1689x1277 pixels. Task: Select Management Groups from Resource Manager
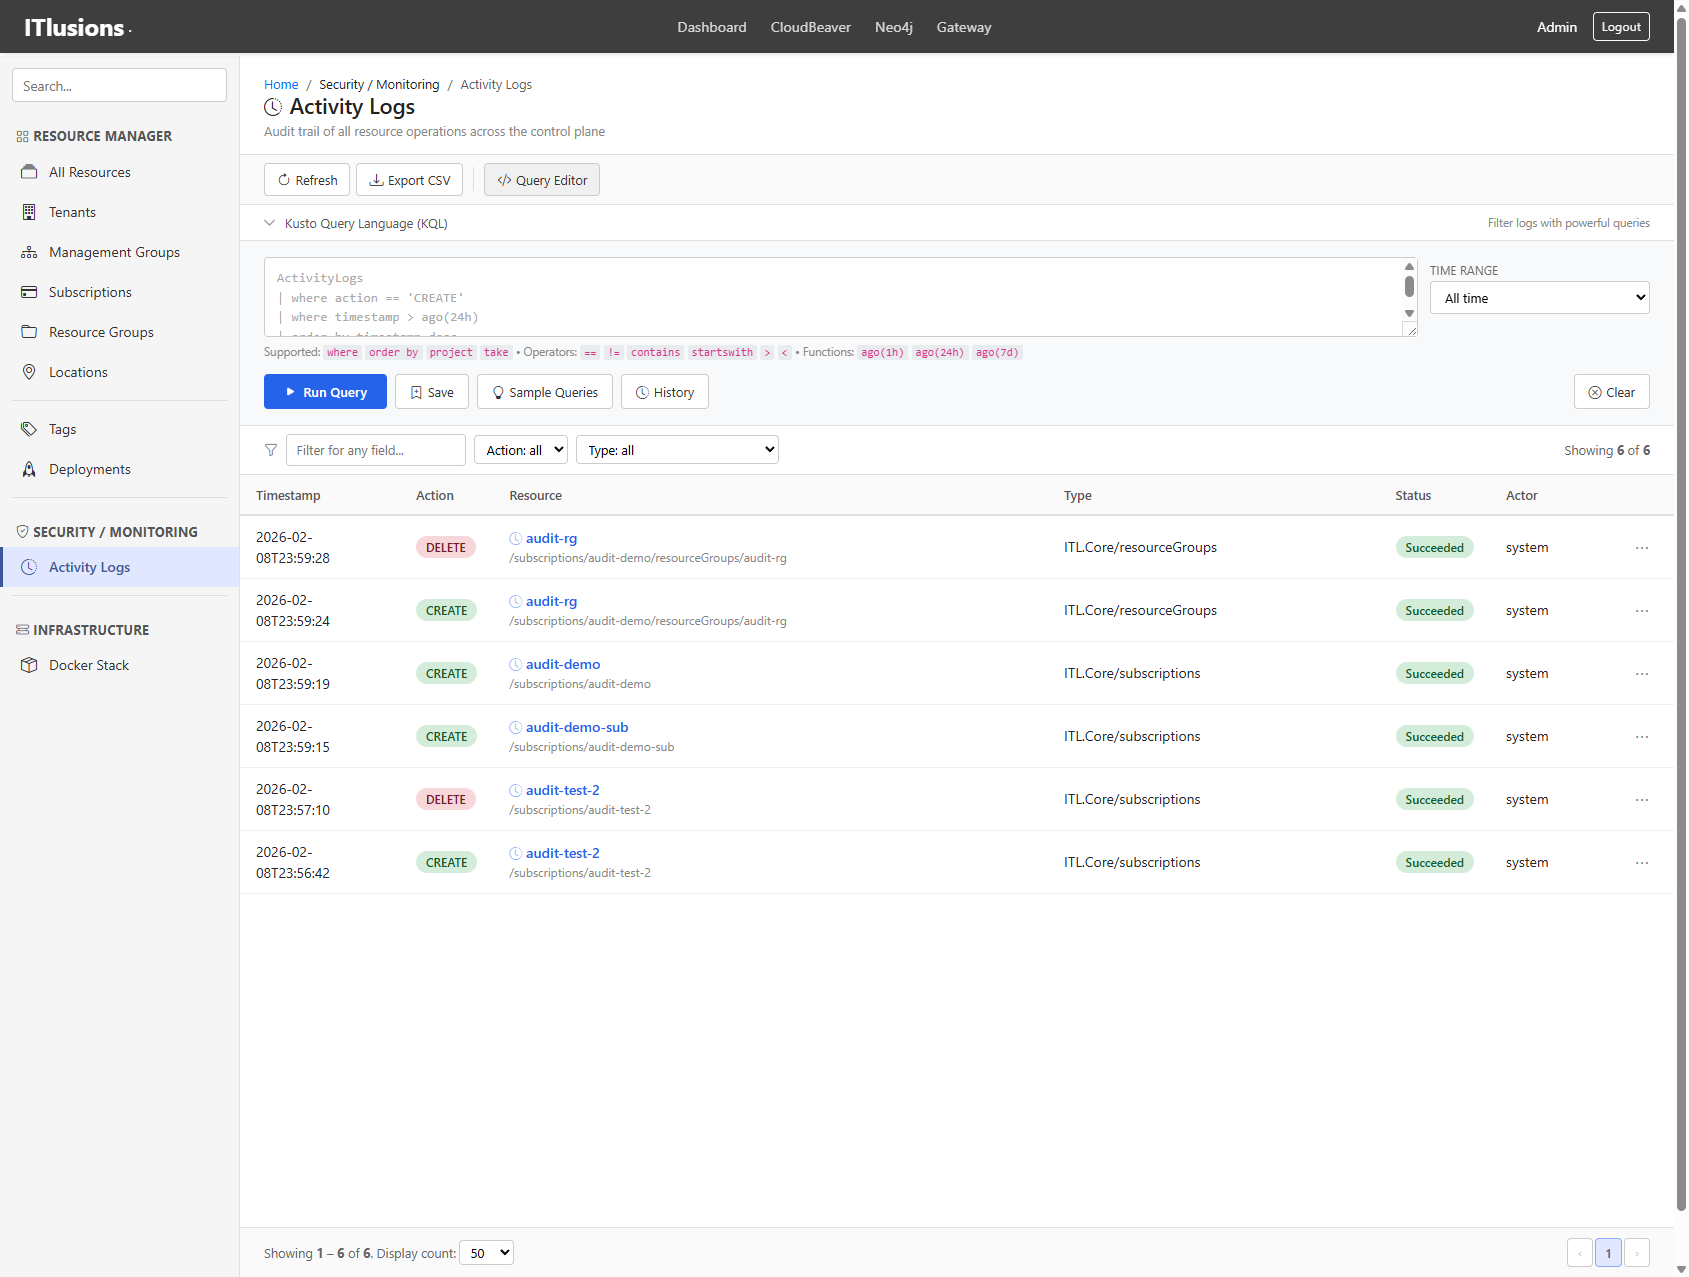114,252
